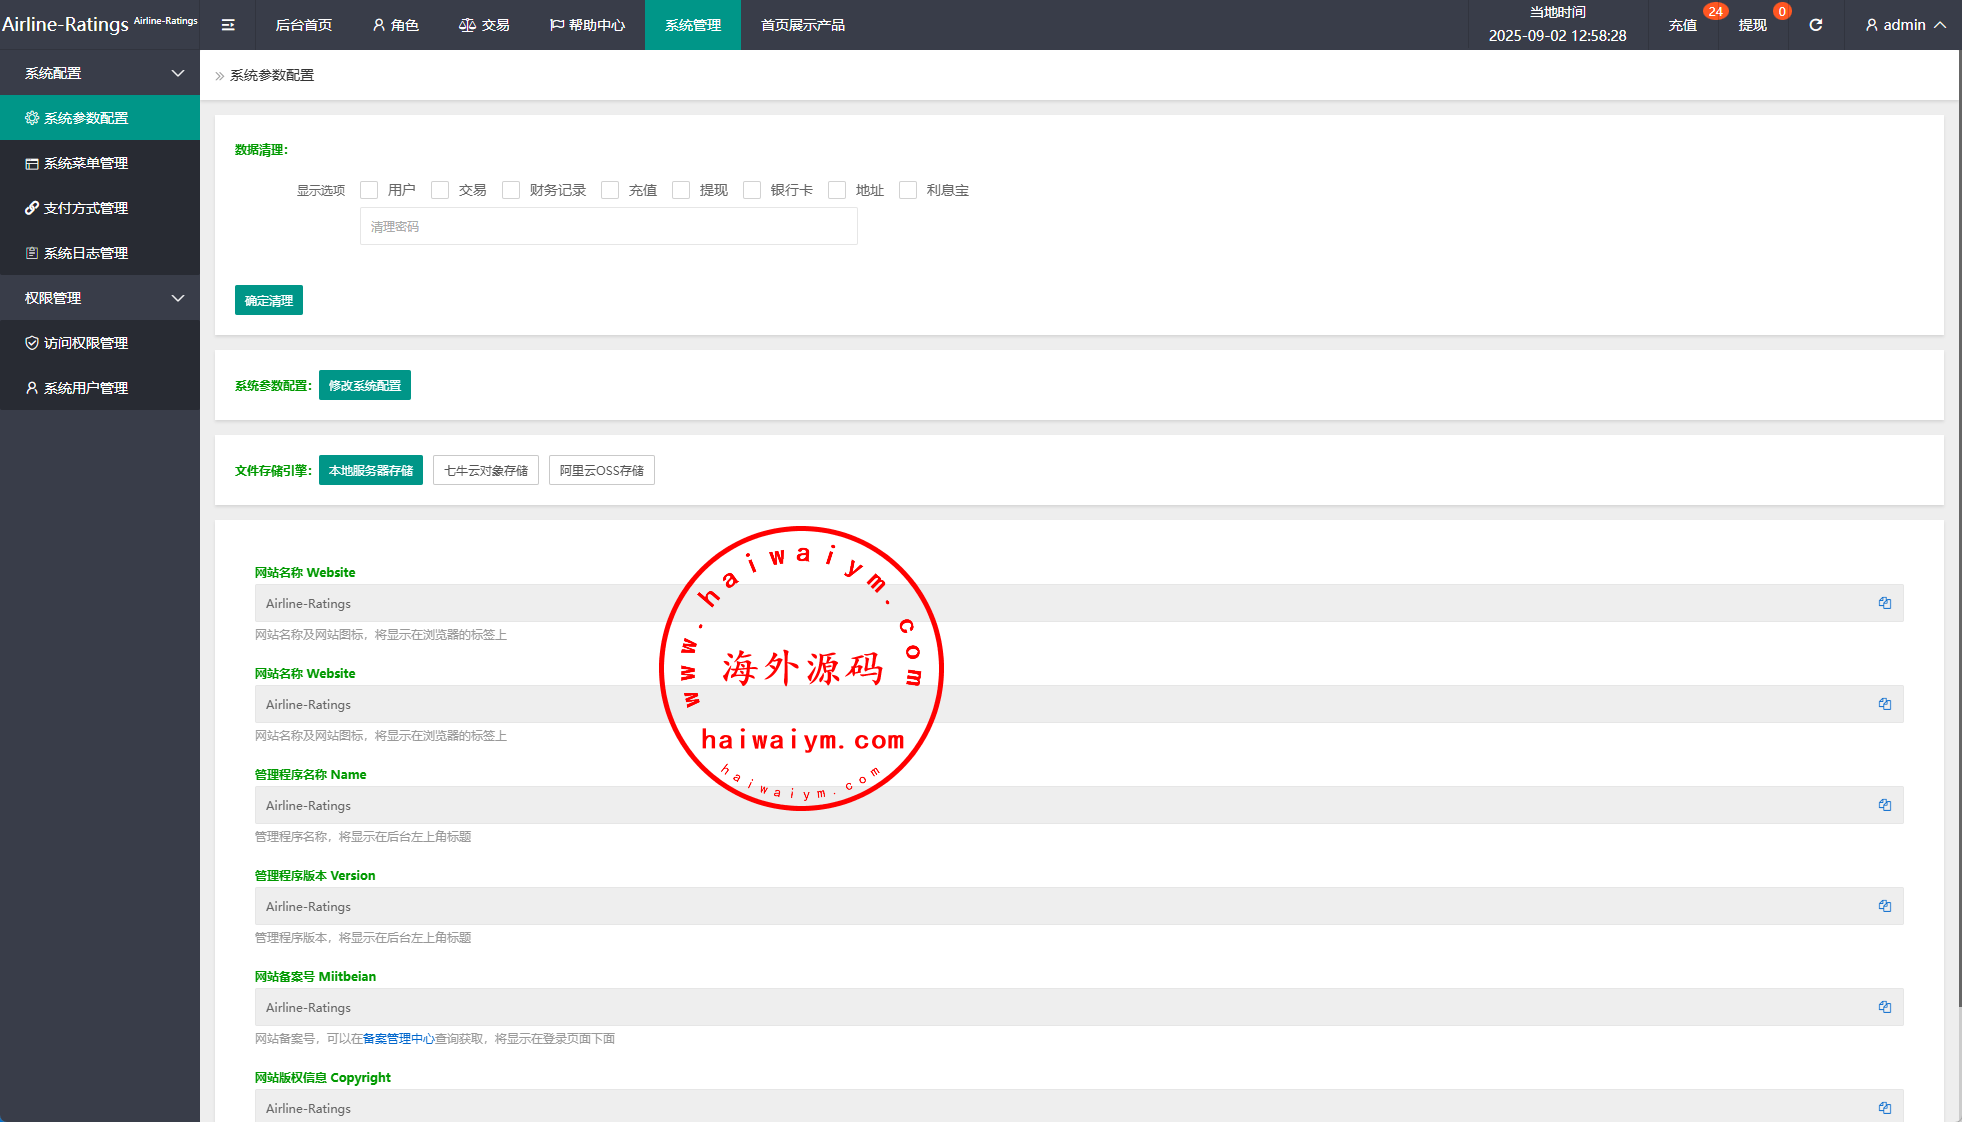Viewport: 1962px width, 1122px height.
Task: Click the refresh icon in top bar
Action: pyautogui.click(x=1815, y=25)
